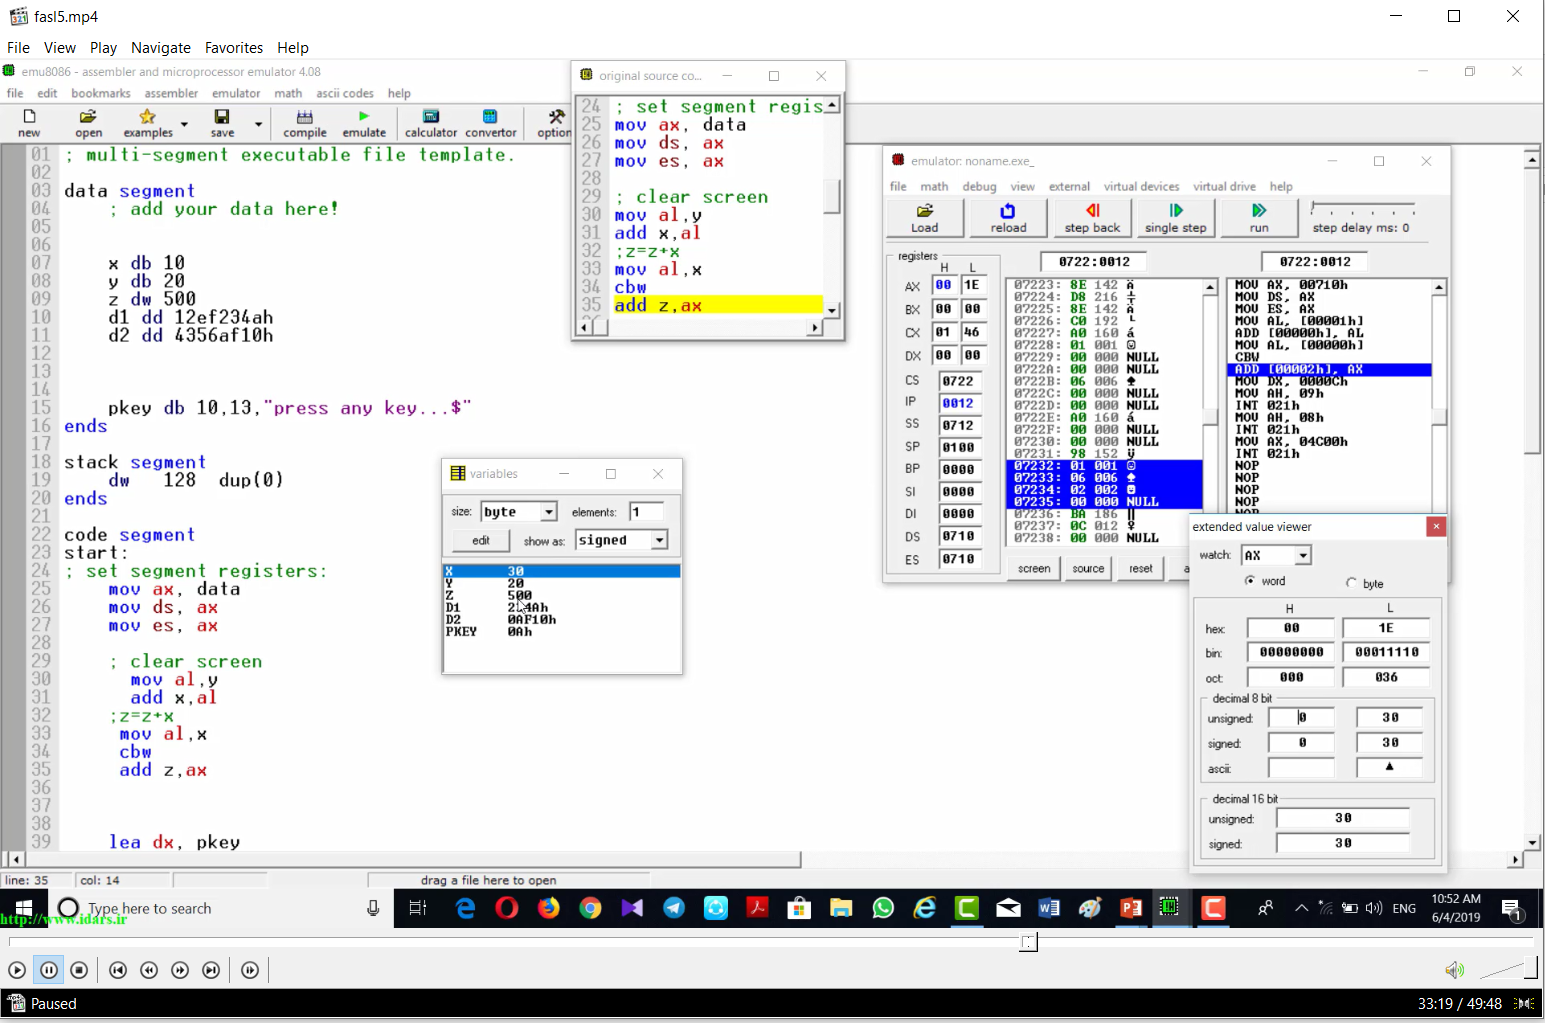Open WhatsApp from the taskbar

[x=883, y=908]
